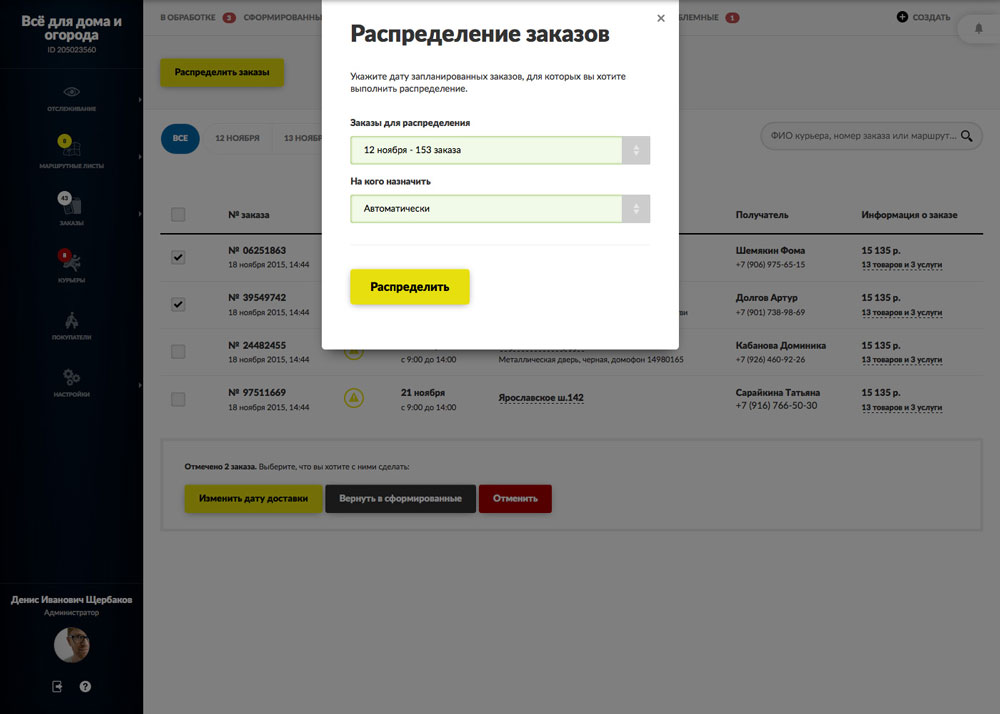
Task: Click recipient name Сарайкина Татьяна
Action: click(777, 393)
